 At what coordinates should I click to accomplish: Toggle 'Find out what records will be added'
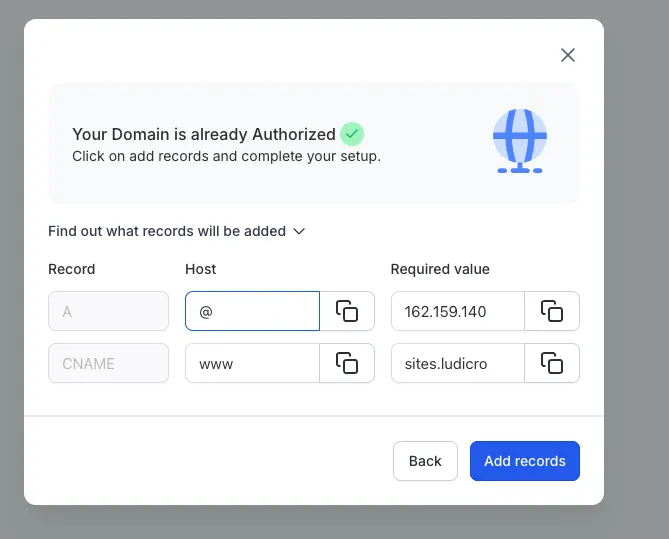click(x=177, y=231)
